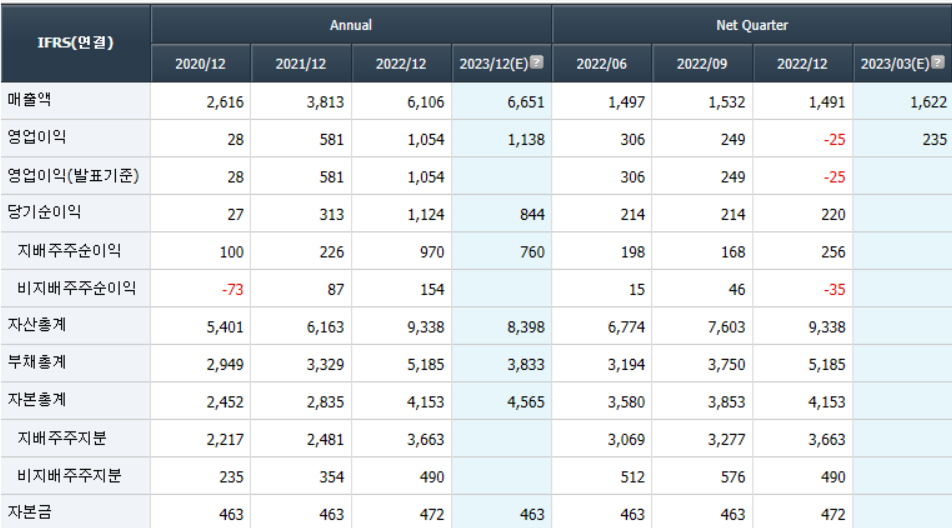Click the 6,106 revenue value

pyautogui.click(x=426, y=102)
